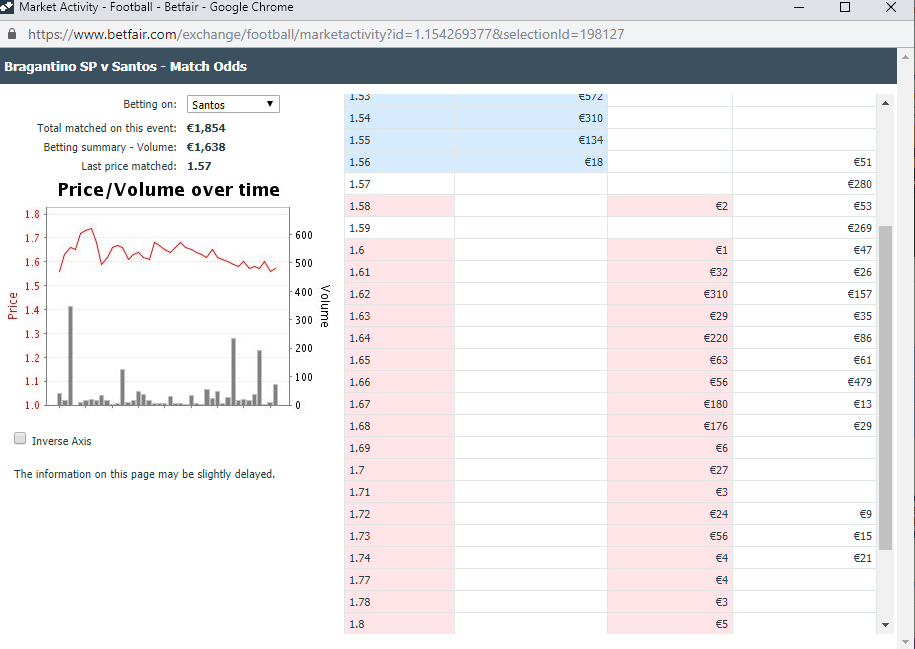915x649 pixels.
Task: Click the table's vertical scrollbar thumb
Action: pos(885,388)
